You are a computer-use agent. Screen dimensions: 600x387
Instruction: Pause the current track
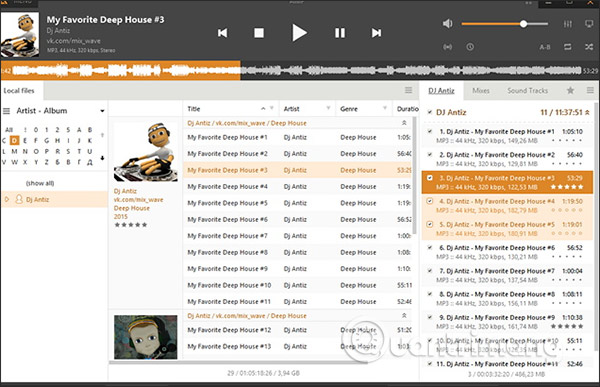click(340, 33)
